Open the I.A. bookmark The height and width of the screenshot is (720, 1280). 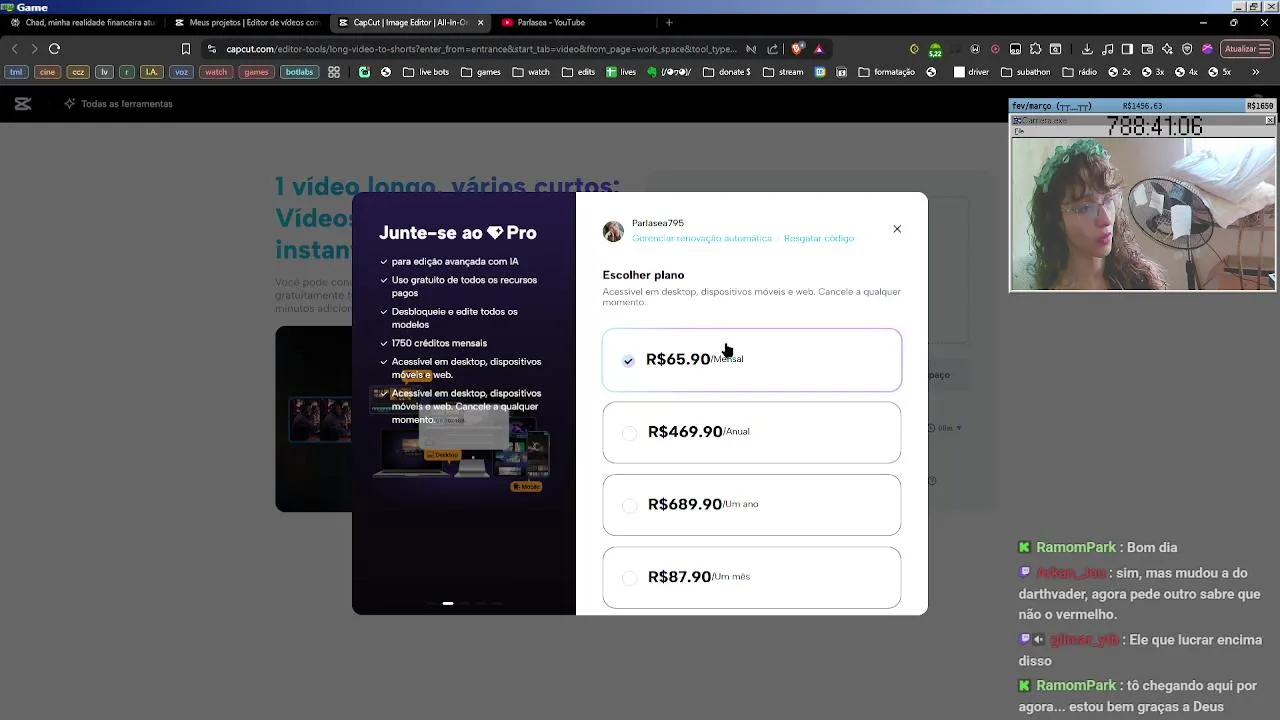coord(151,72)
